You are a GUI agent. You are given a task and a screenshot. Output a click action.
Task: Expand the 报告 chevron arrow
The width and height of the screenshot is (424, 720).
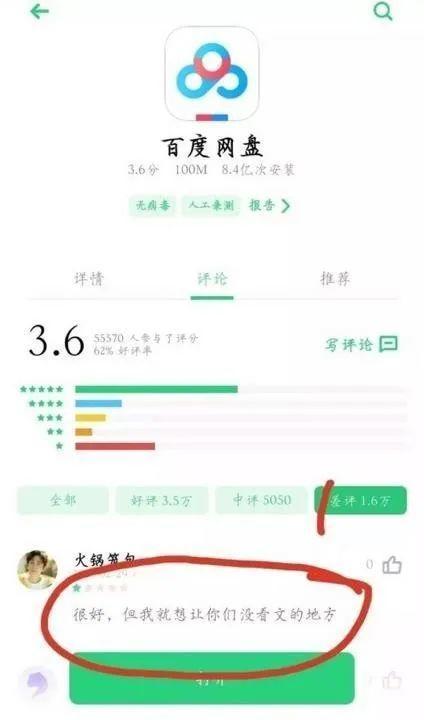tap(286, 206)
